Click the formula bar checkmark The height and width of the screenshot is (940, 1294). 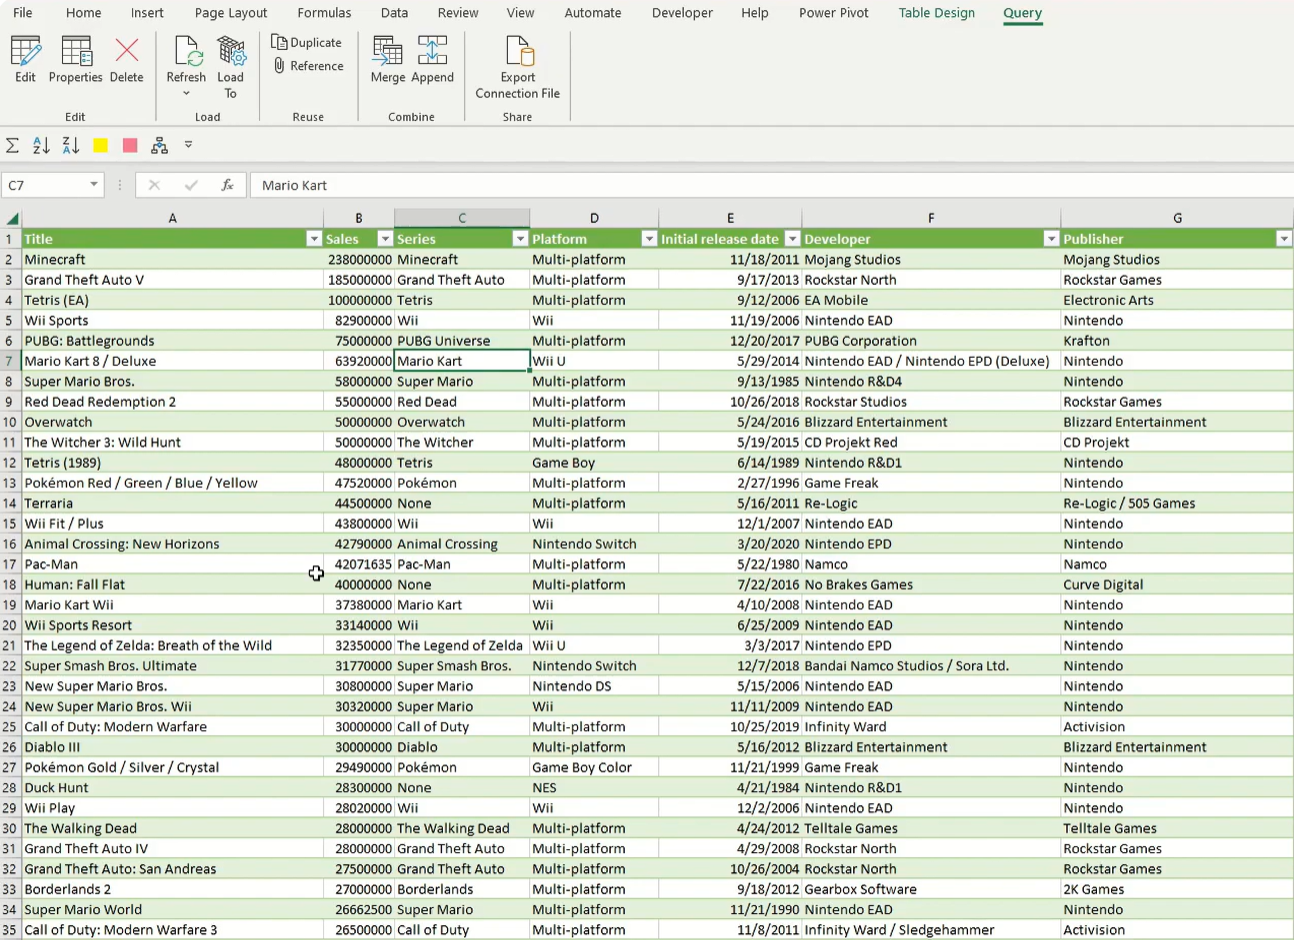[191, 185]
